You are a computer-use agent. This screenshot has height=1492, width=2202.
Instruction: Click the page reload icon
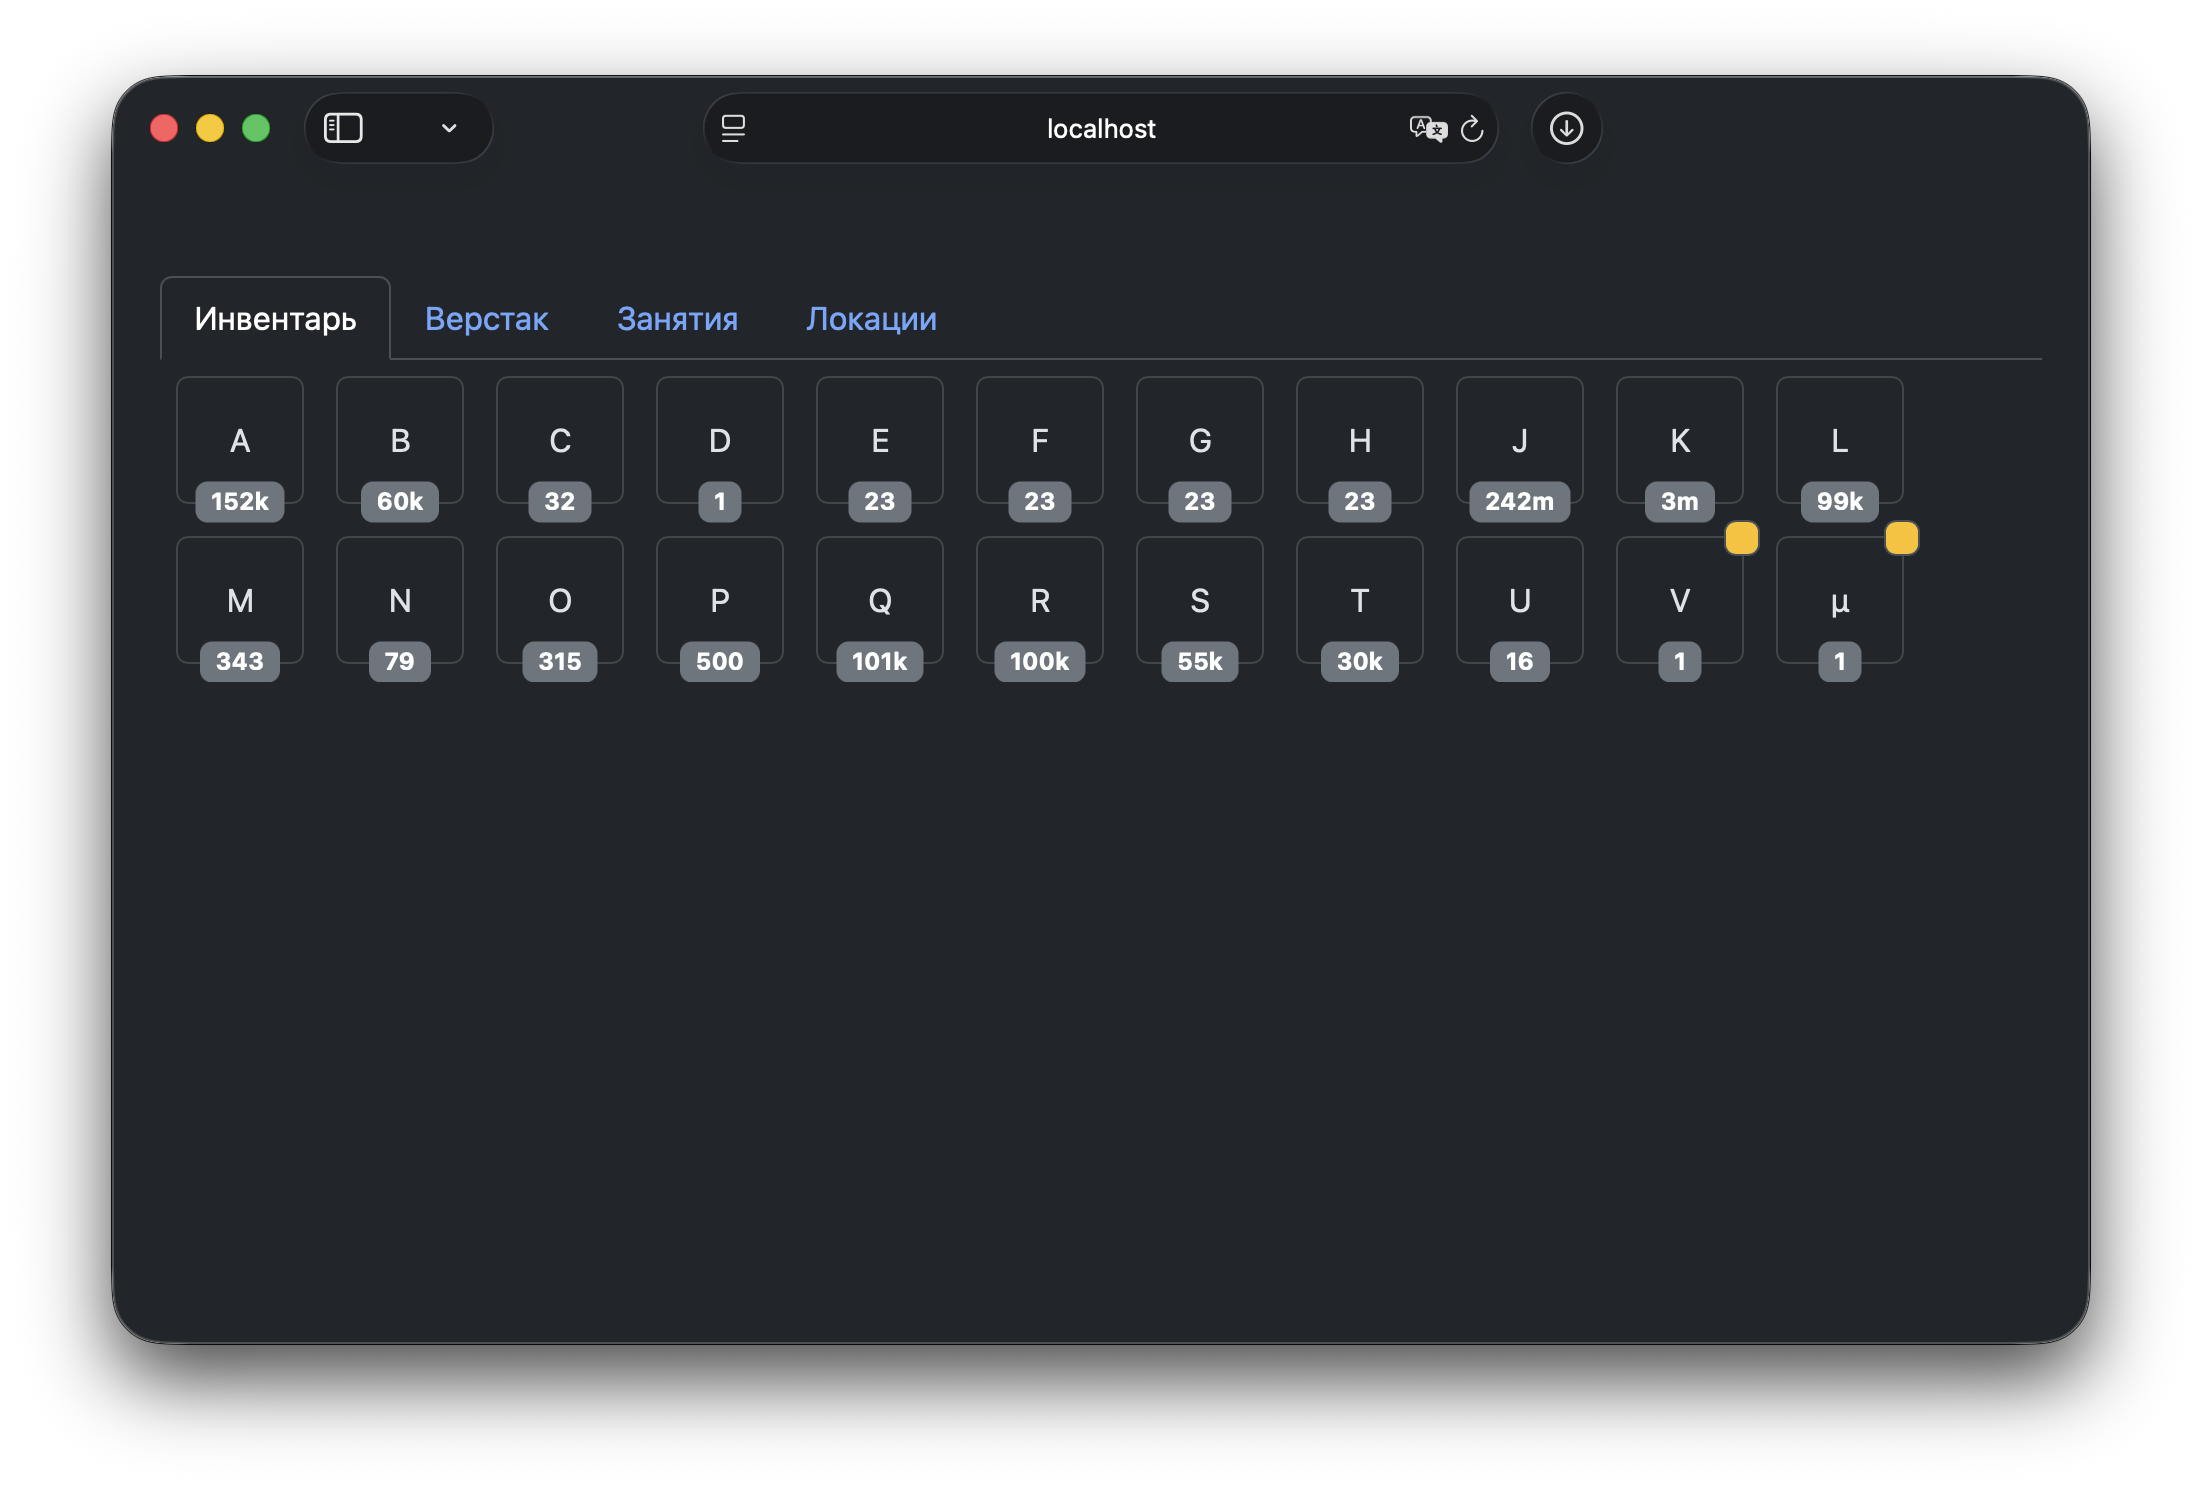coord(1472,129)
